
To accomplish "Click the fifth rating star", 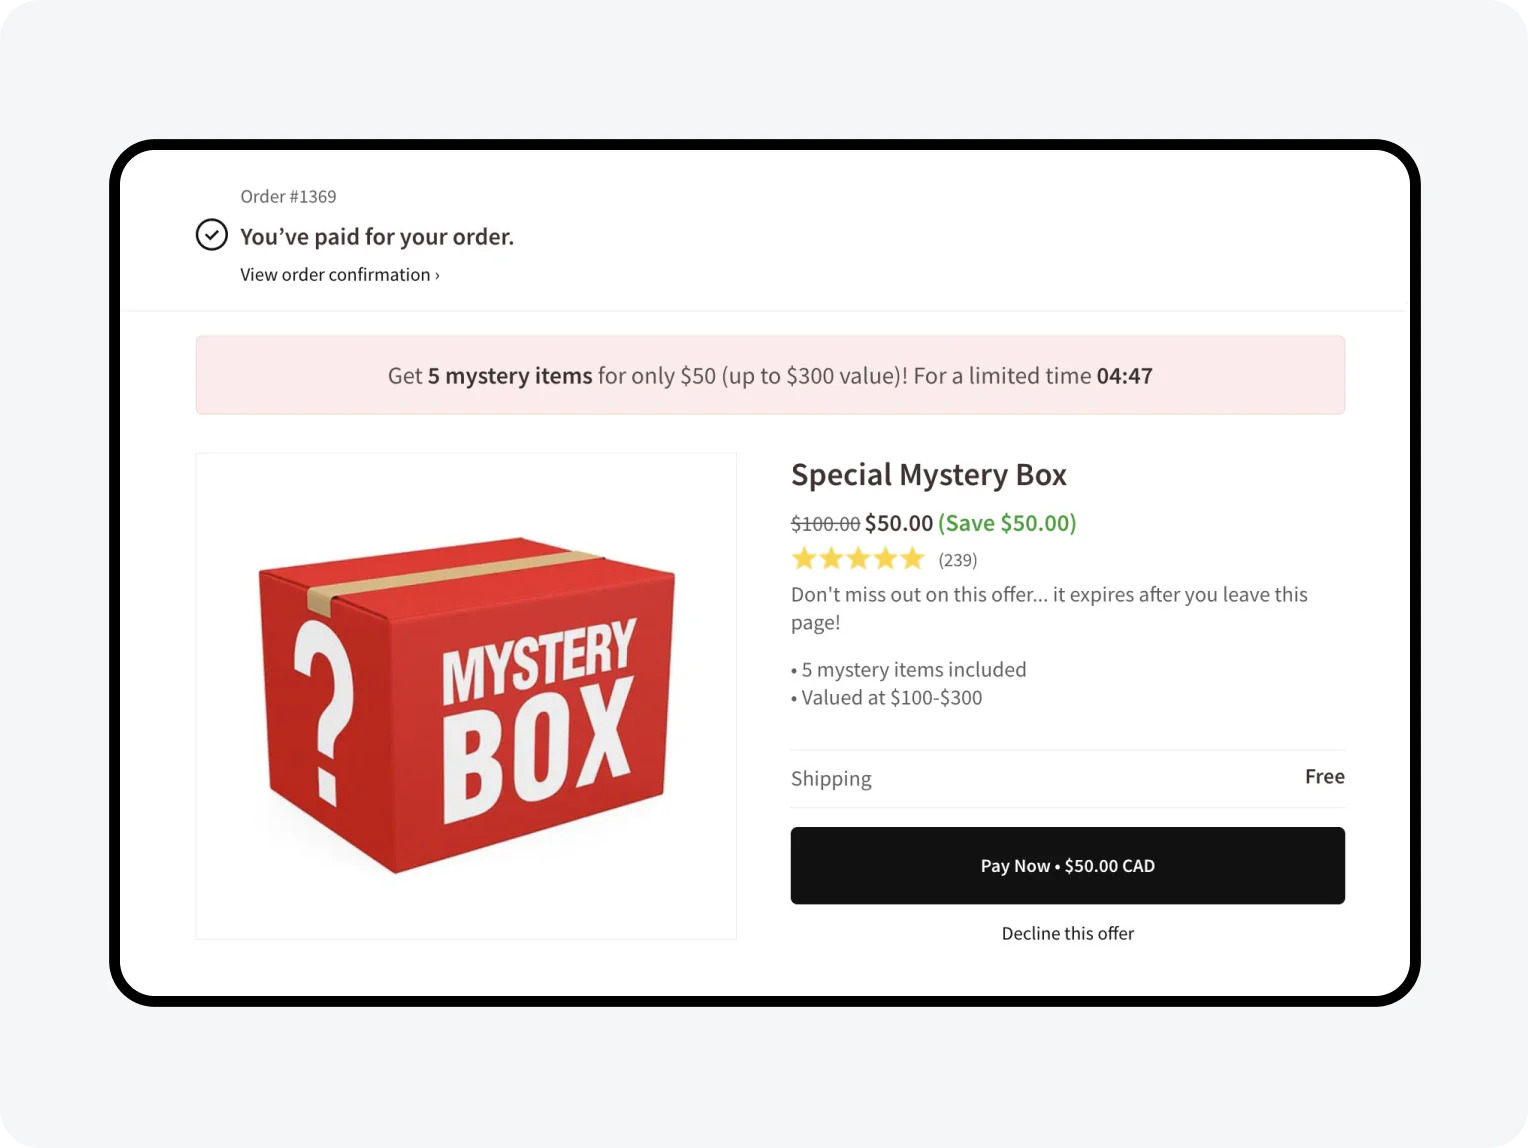I will 912,558.
